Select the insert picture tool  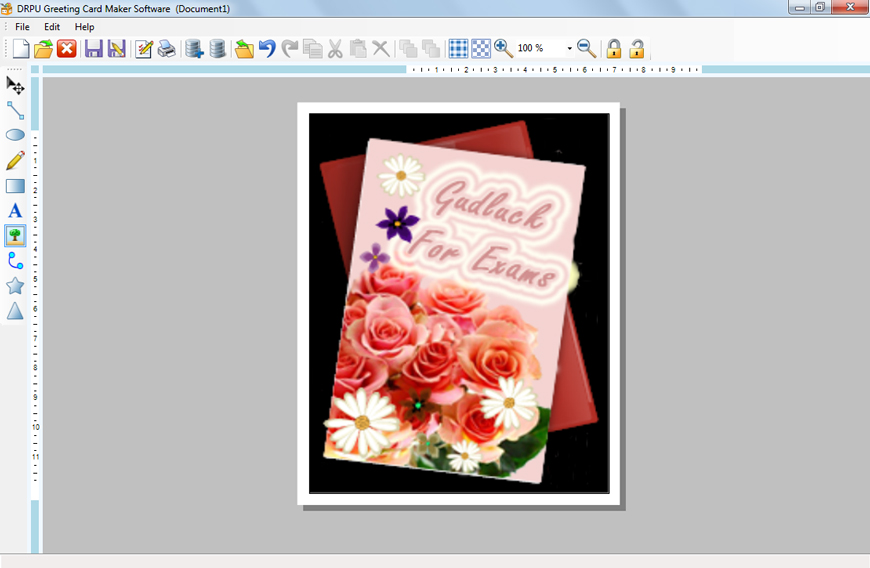point(15,236)
